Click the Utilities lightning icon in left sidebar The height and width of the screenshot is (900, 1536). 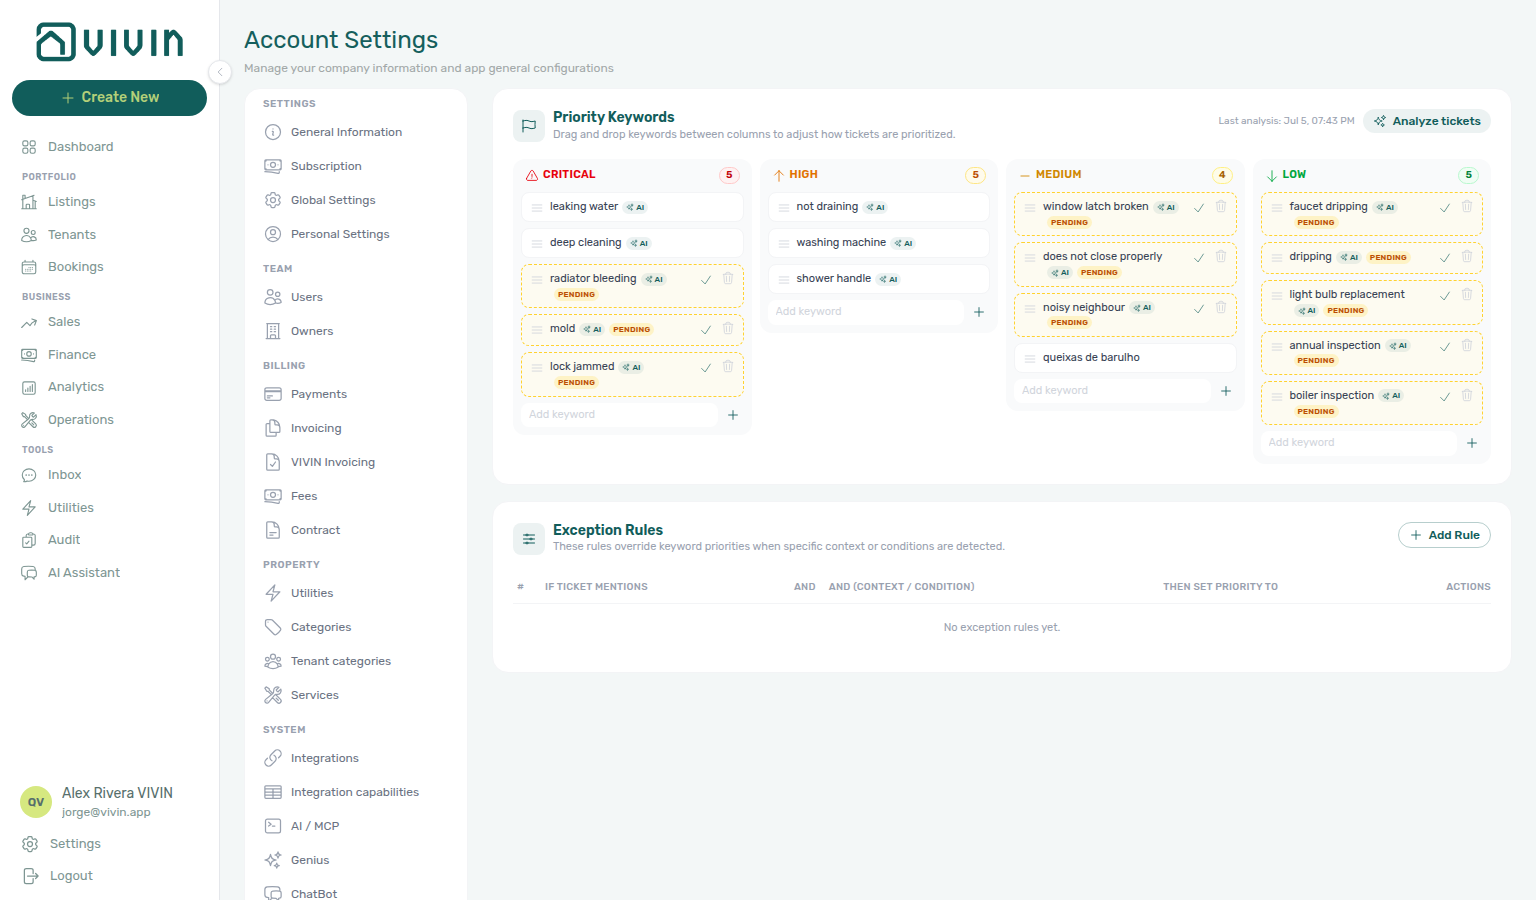29,508
